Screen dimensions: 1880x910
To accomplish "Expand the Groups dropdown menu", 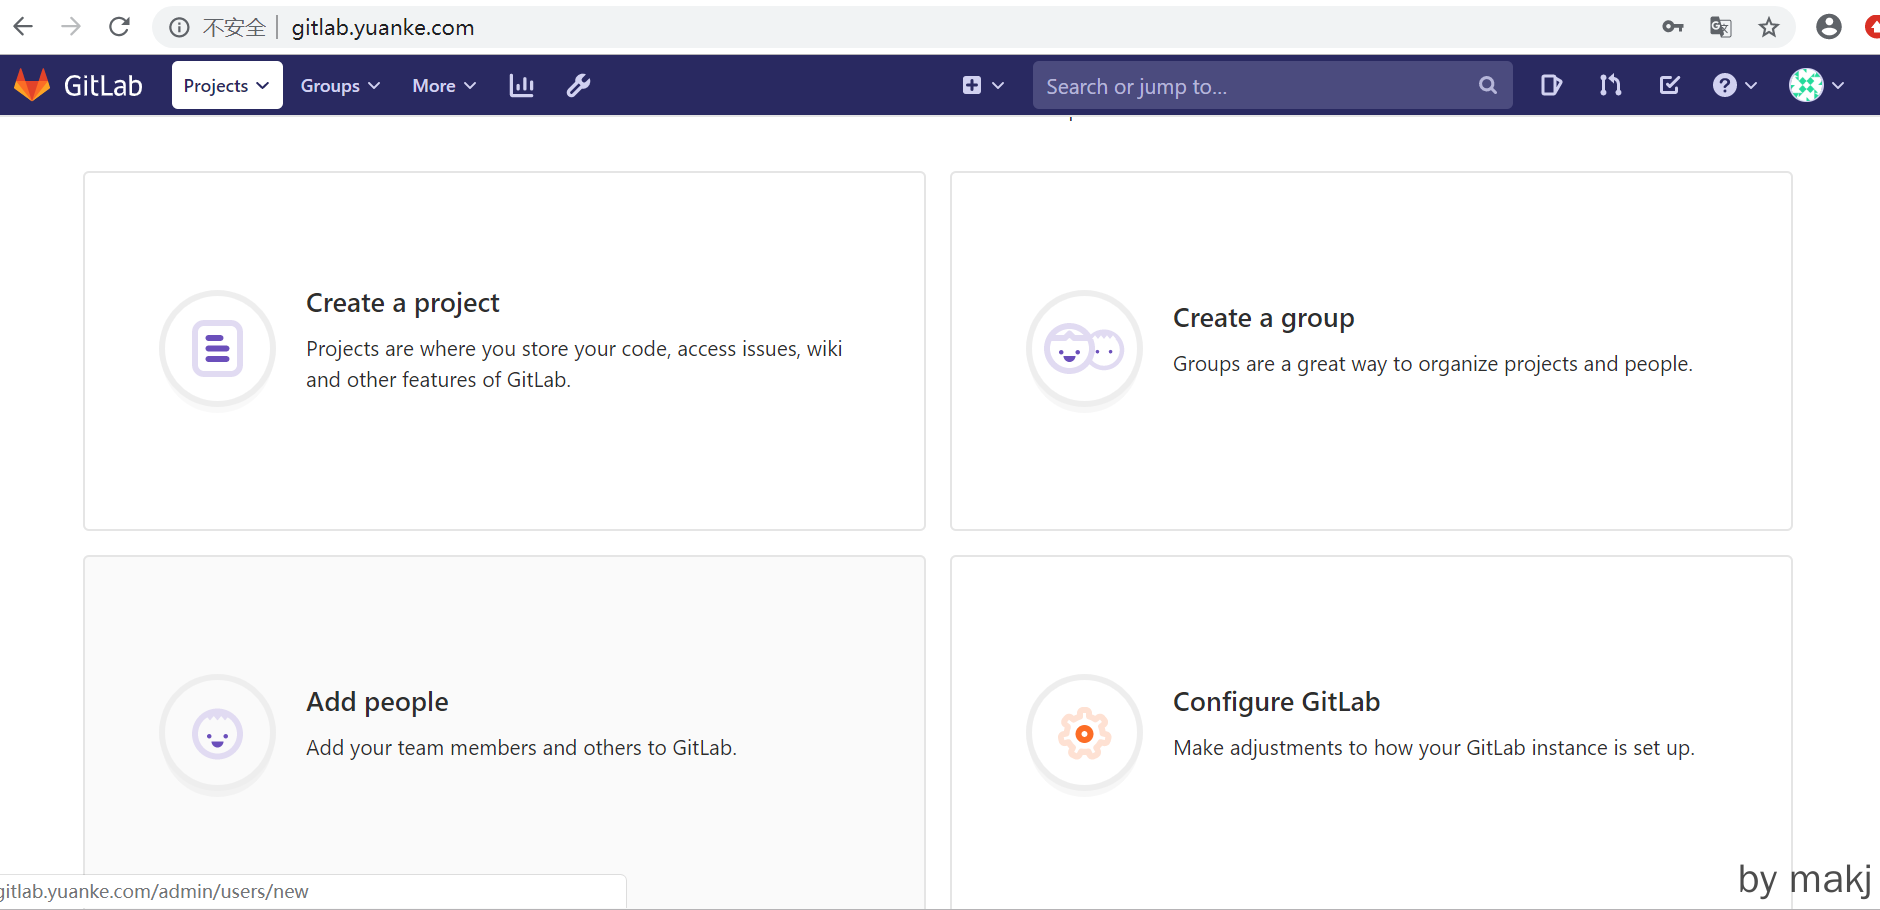I will [x=340, y=86].
